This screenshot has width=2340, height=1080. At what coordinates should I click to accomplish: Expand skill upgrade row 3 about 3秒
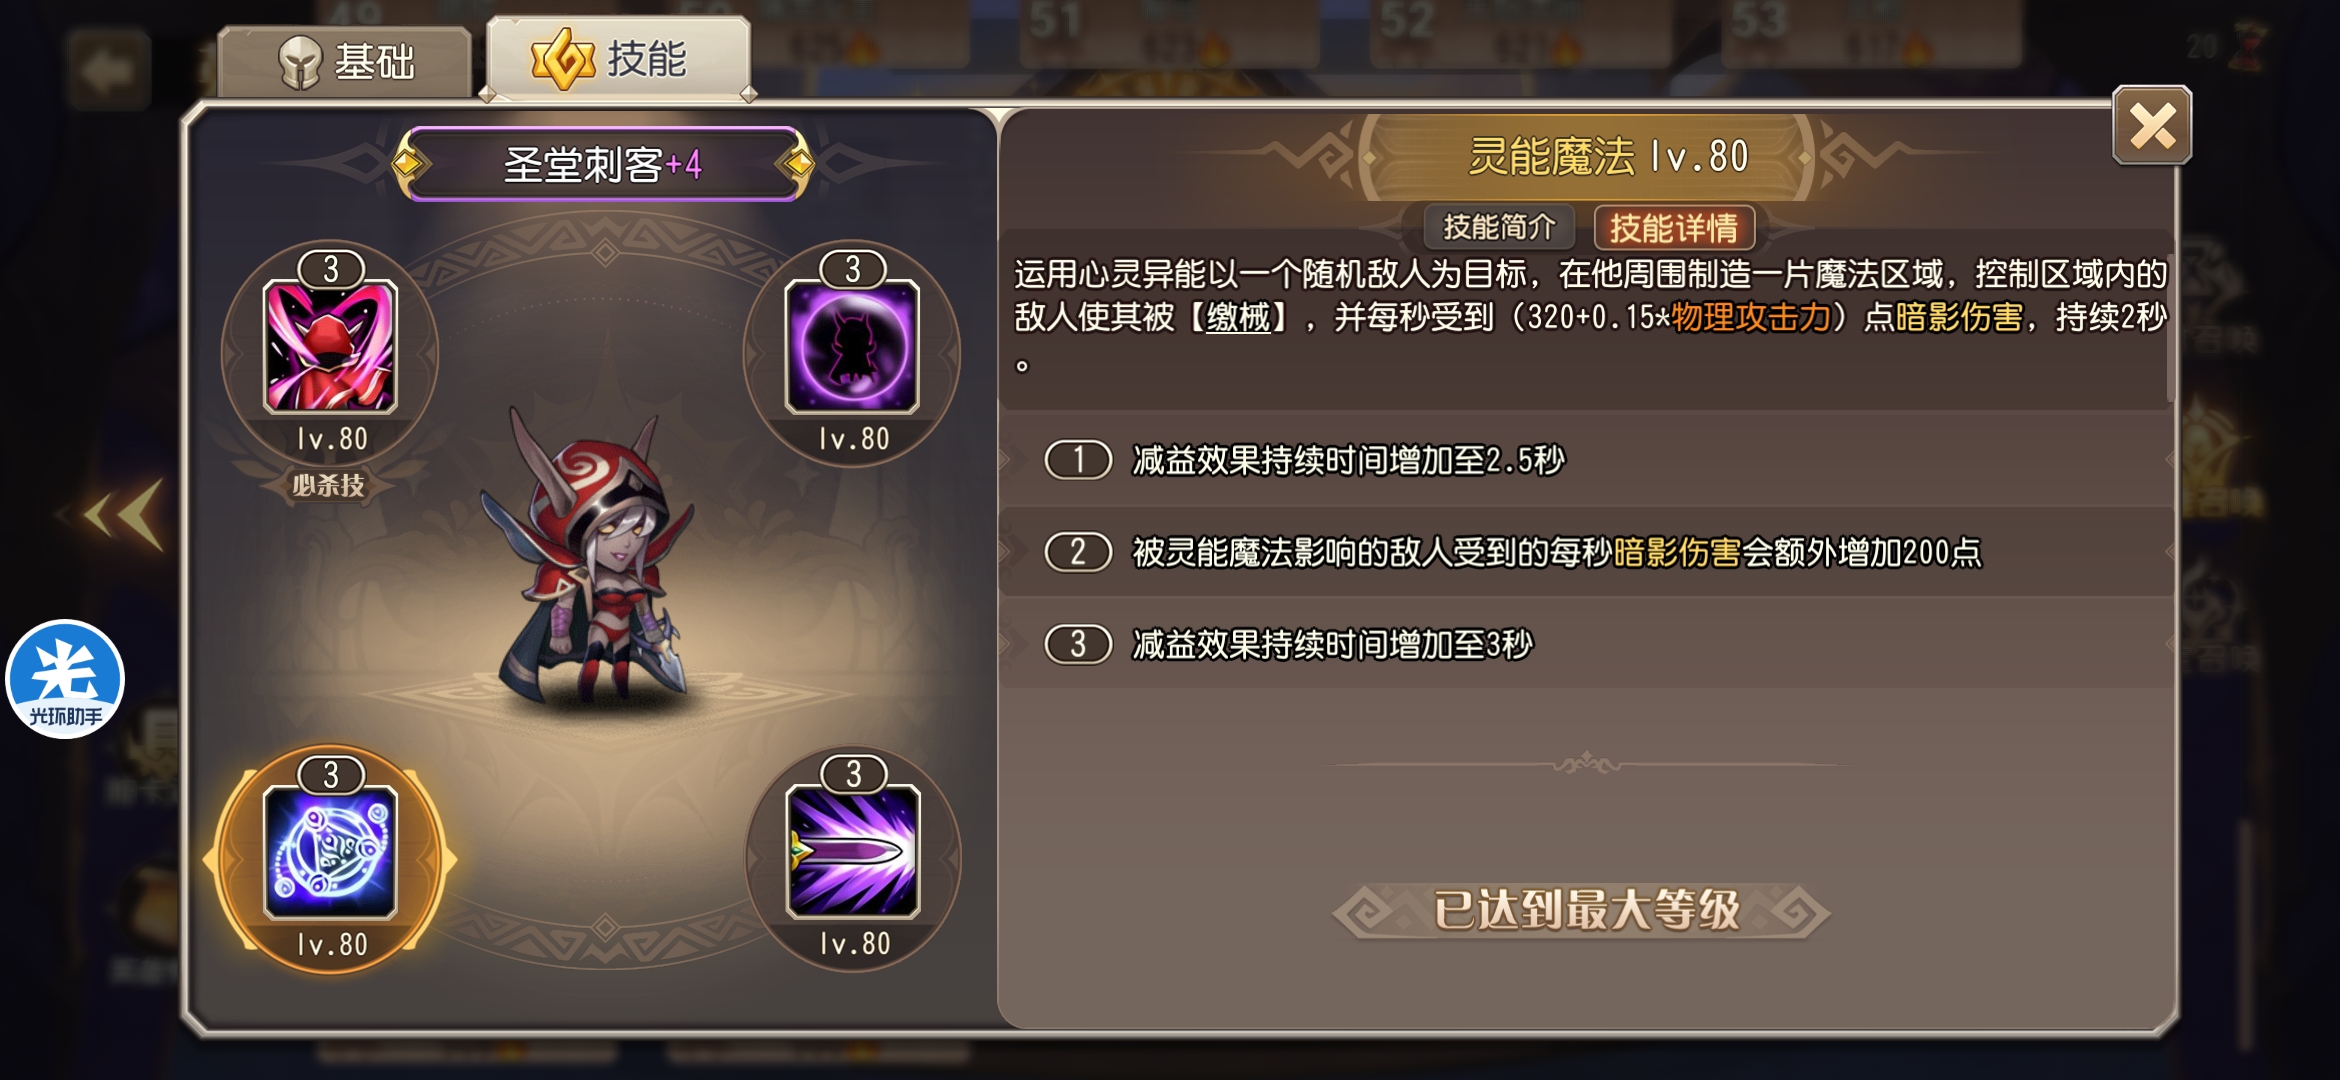[1587, 644]
